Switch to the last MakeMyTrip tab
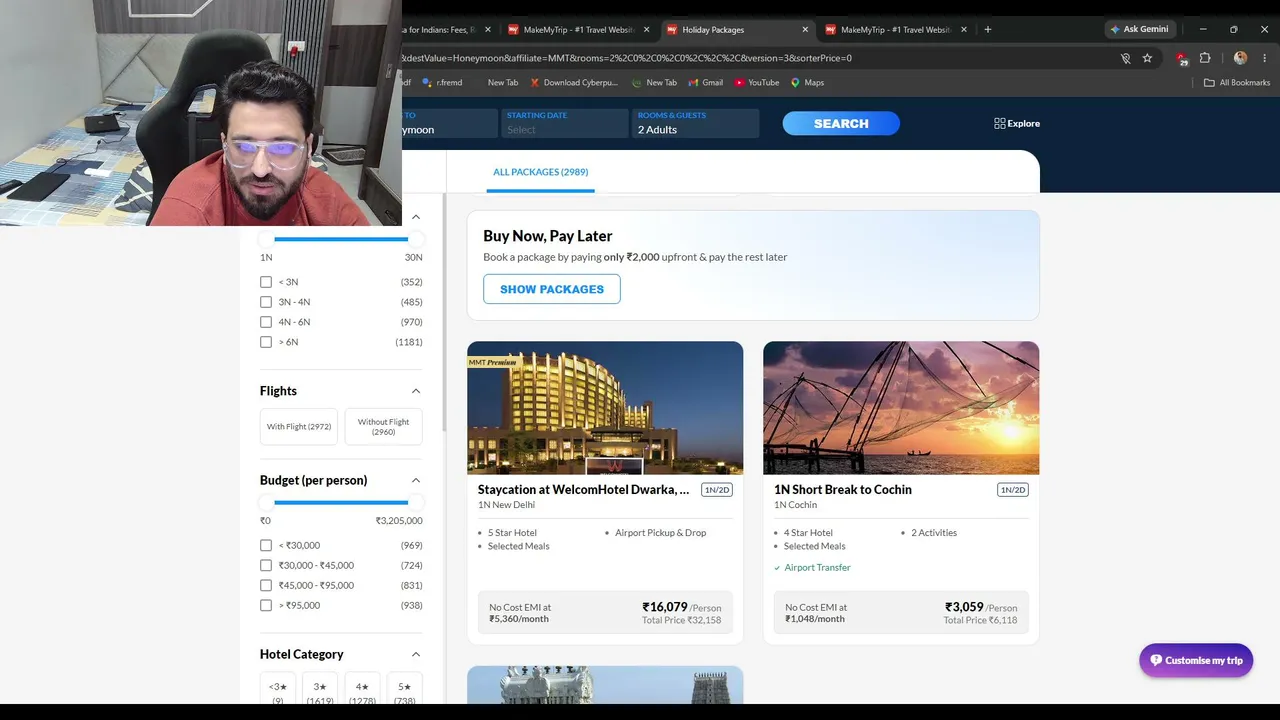The image size is (1280, 720). coord(895,30)
